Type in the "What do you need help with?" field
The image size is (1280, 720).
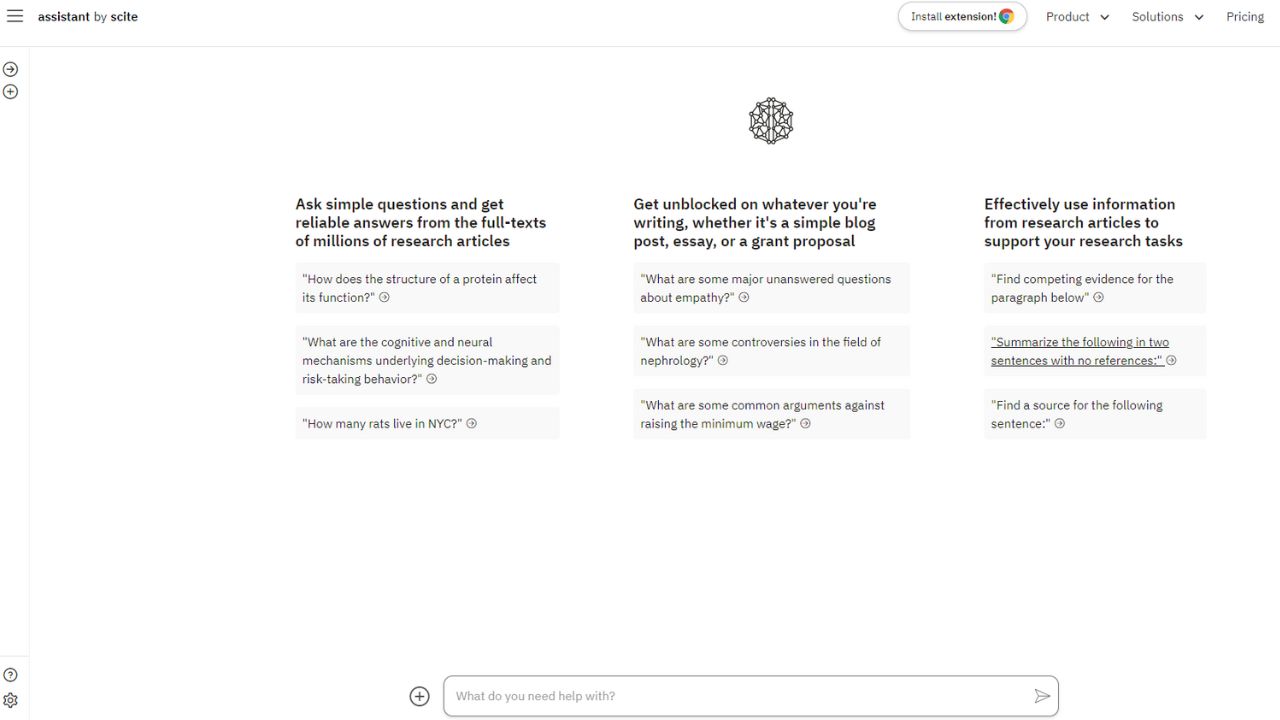(x=740, y=696)
